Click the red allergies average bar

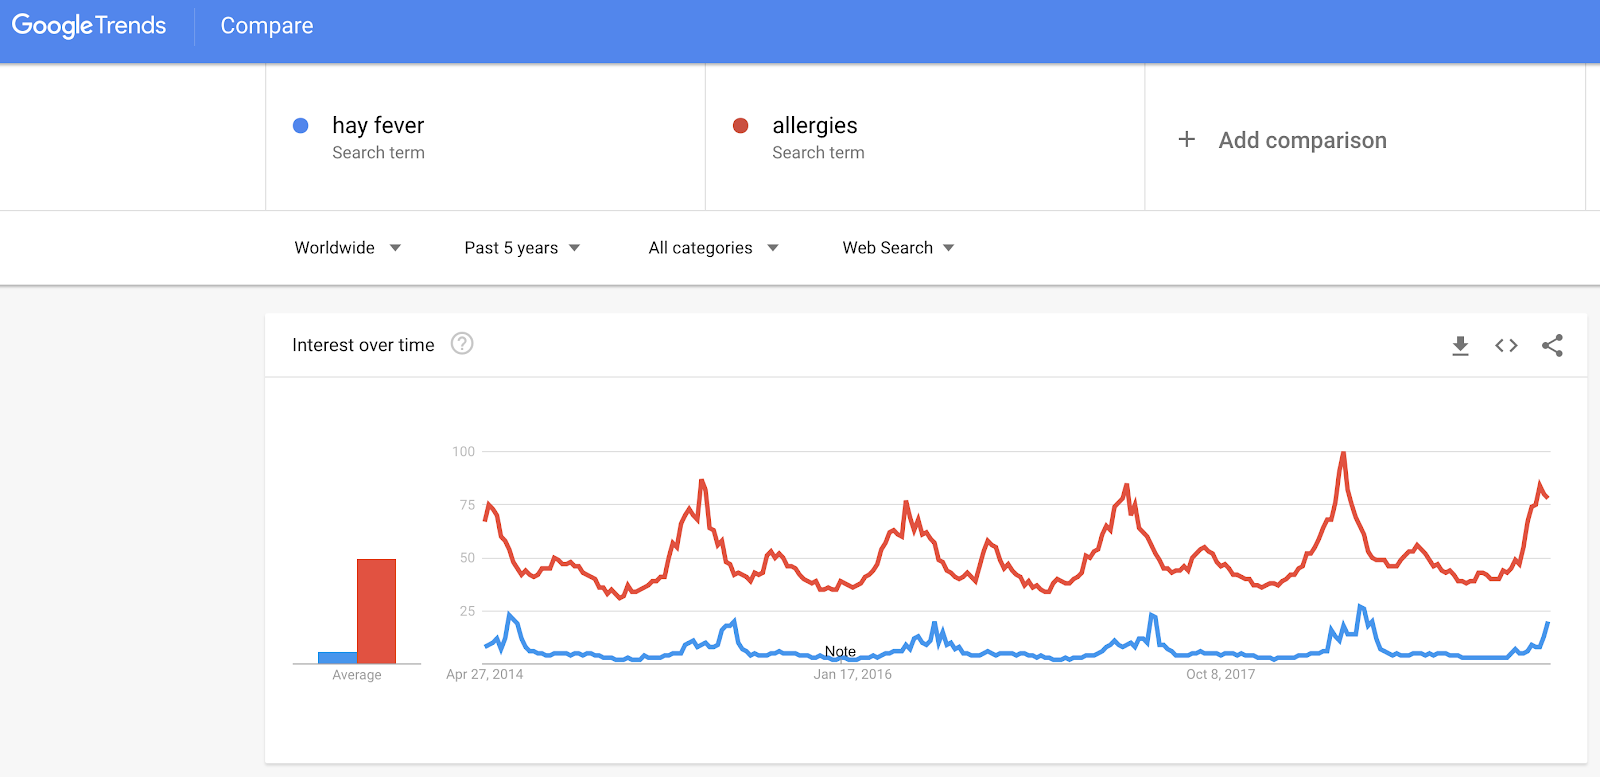pos(377,611)
